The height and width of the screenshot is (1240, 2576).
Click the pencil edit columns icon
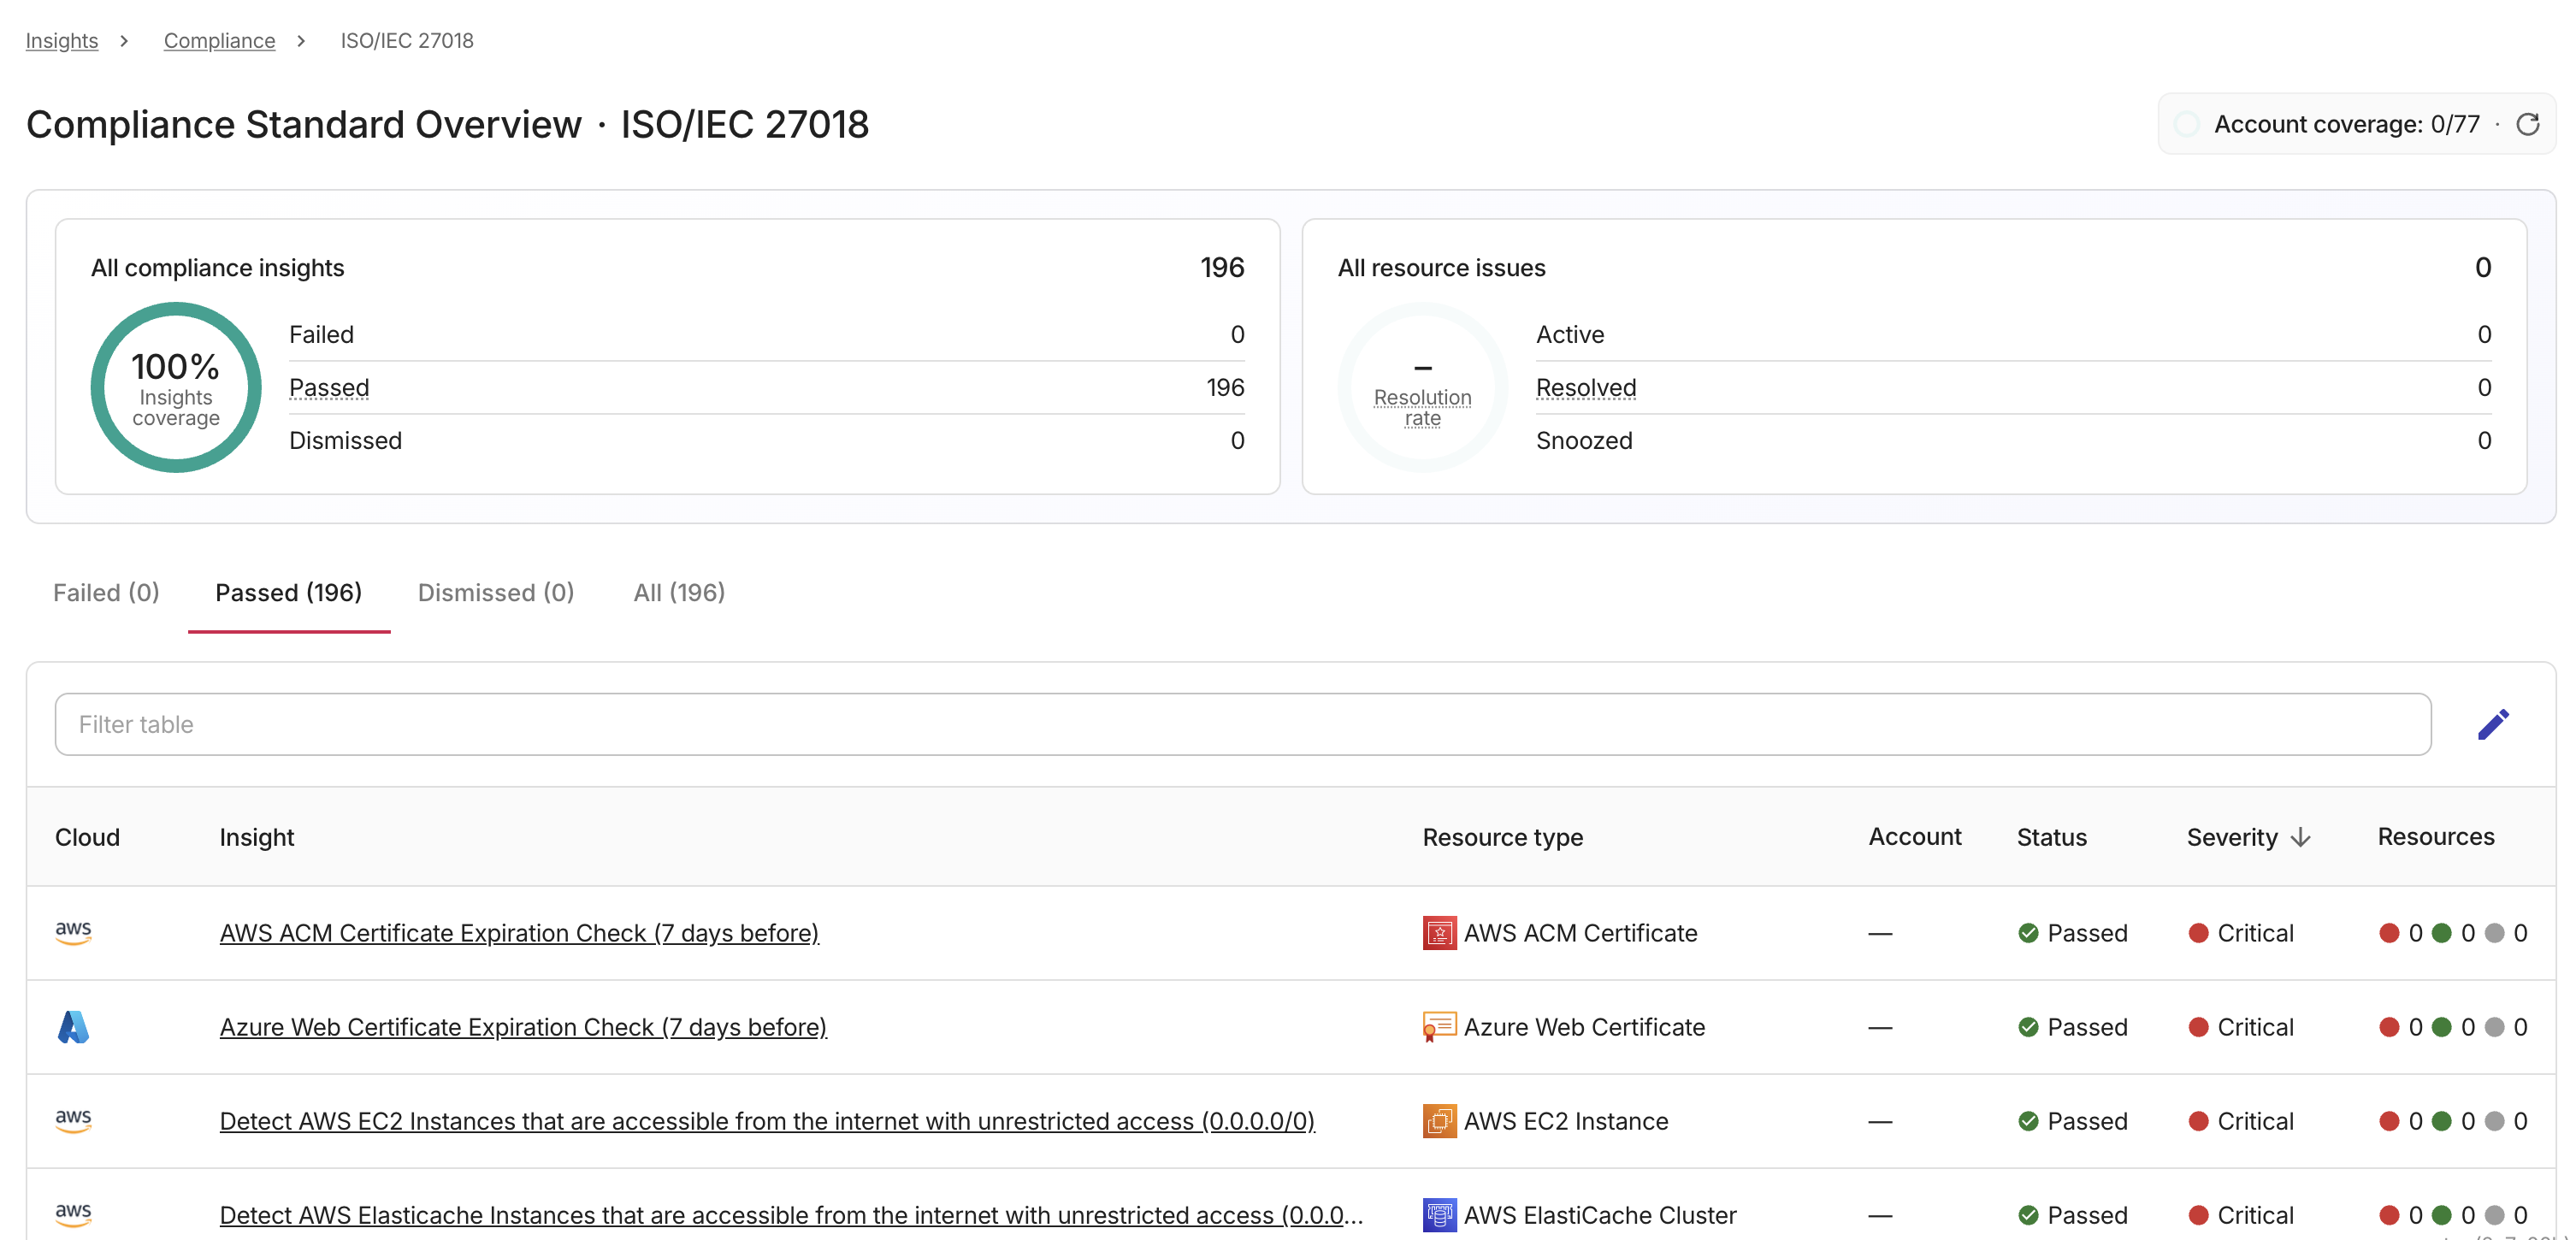click(x=2493, y=724)
